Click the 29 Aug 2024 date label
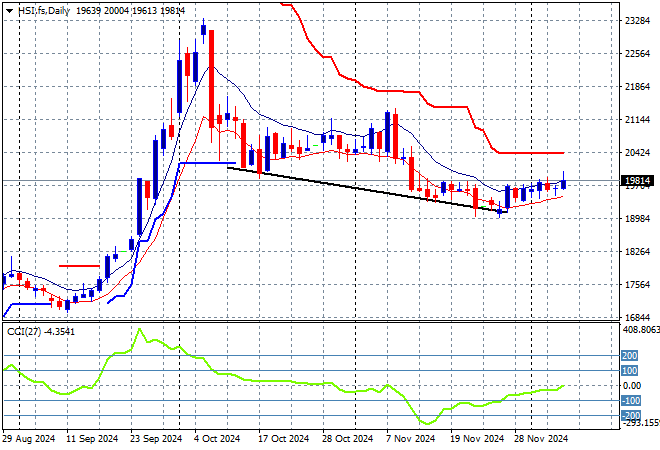Image resolution: width=660 pixels, height=450 pixels. coord(29,438)
